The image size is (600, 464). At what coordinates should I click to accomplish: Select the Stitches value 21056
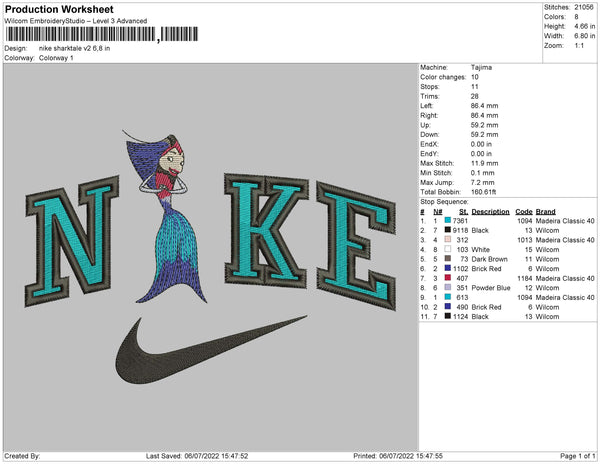pos(584,7)
